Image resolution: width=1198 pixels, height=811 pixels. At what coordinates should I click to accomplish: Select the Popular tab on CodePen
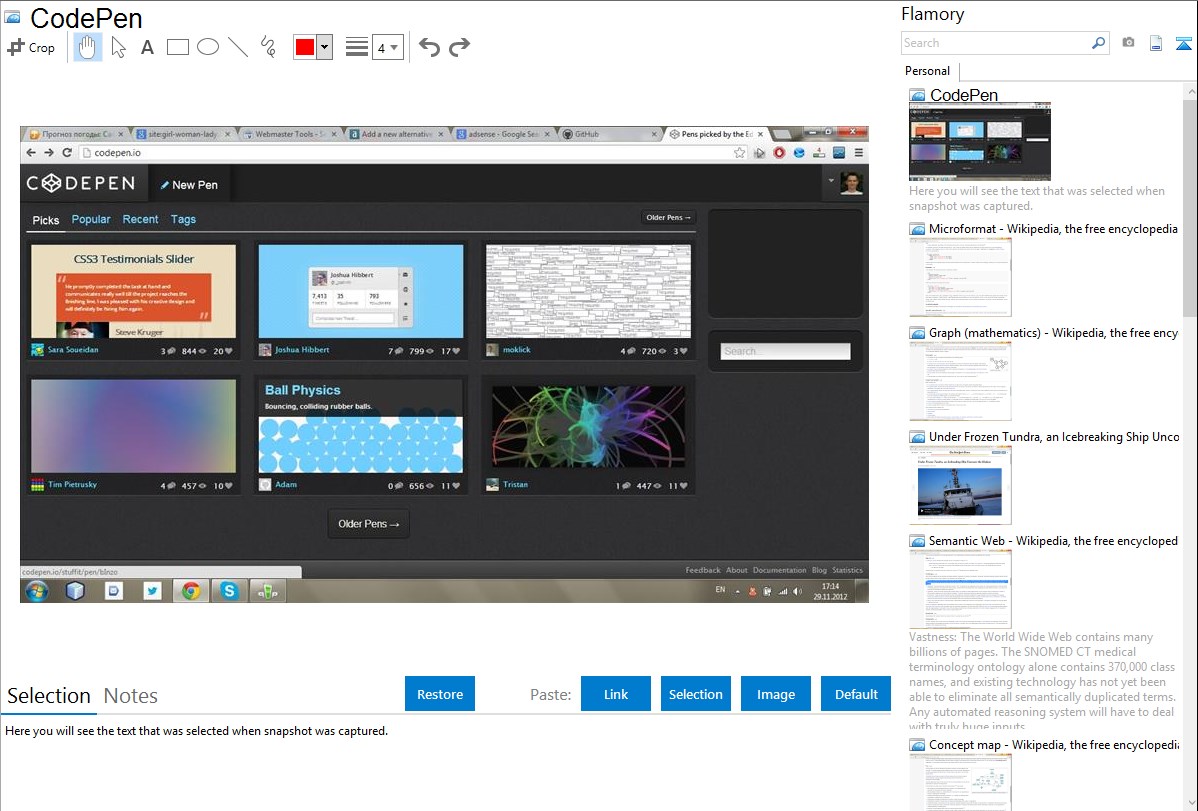pos(91,219)
